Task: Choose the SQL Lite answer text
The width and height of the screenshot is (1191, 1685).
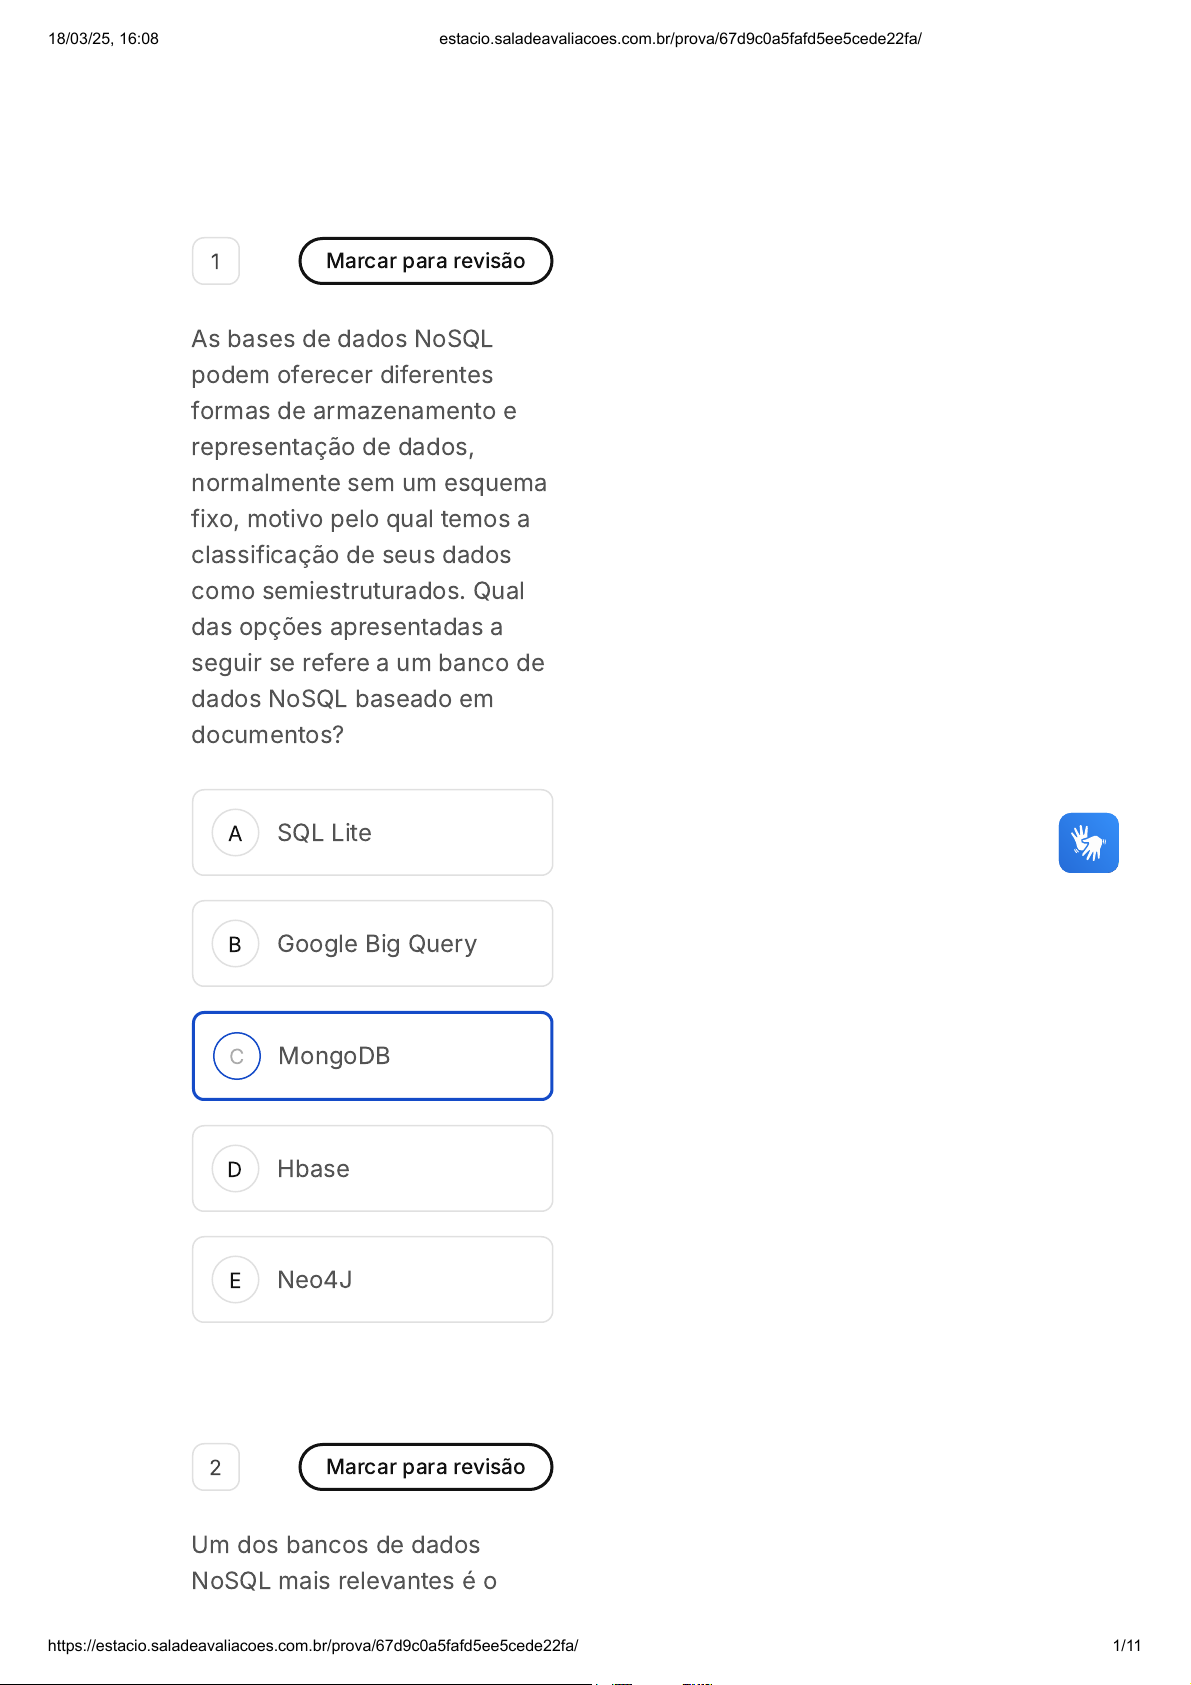Action: 324,833
